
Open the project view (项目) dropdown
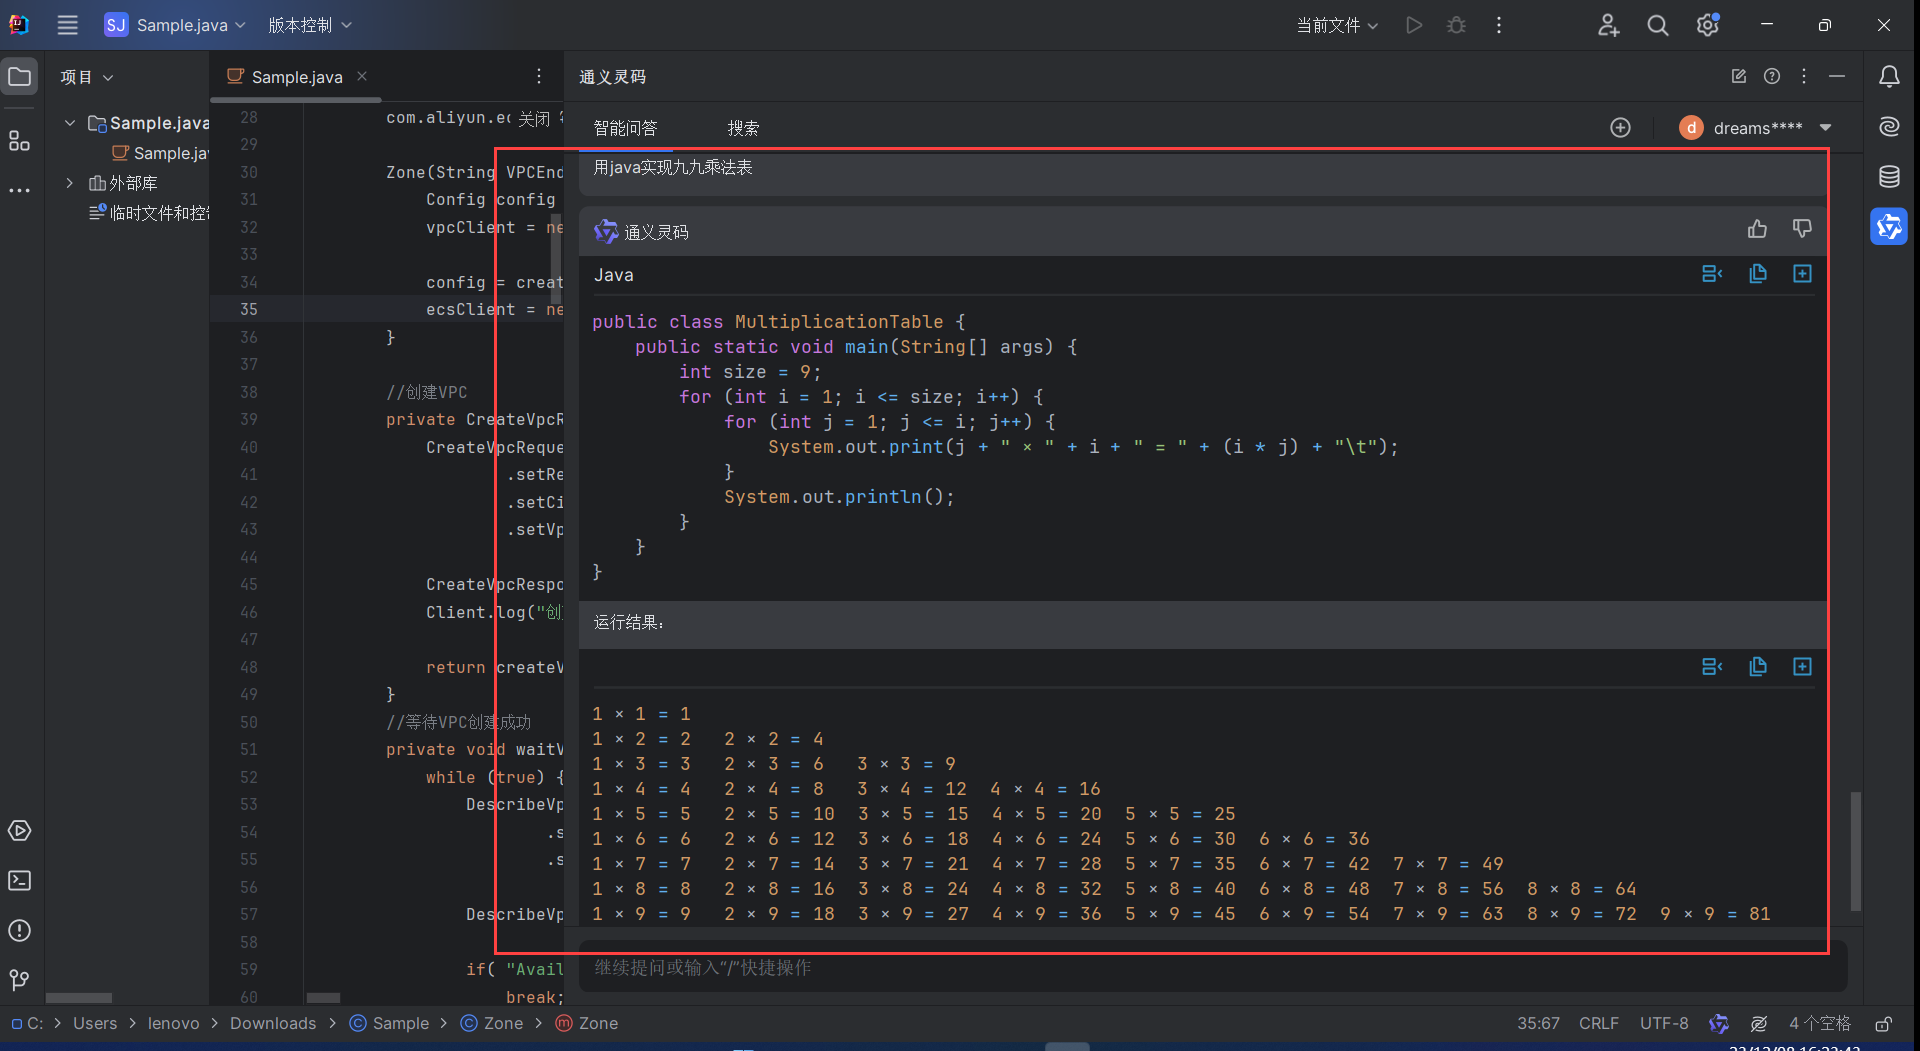pyautogui.click(x=87, y=77)
